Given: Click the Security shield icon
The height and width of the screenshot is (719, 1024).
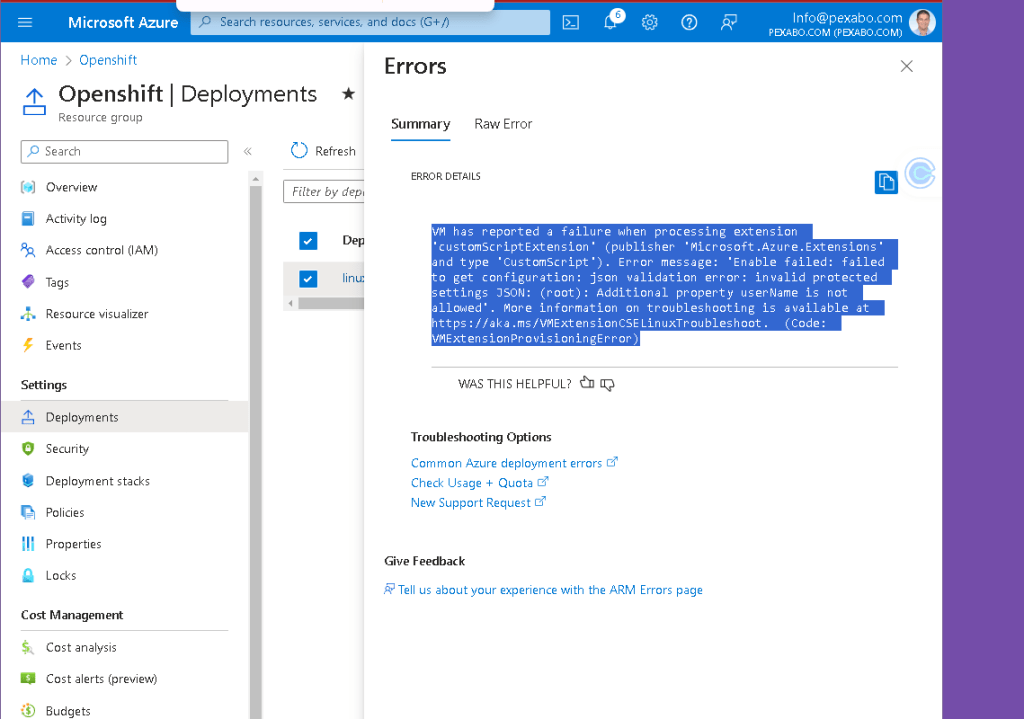Looking at the screenshot, I should pyautogui.click(x=28, y=449).
